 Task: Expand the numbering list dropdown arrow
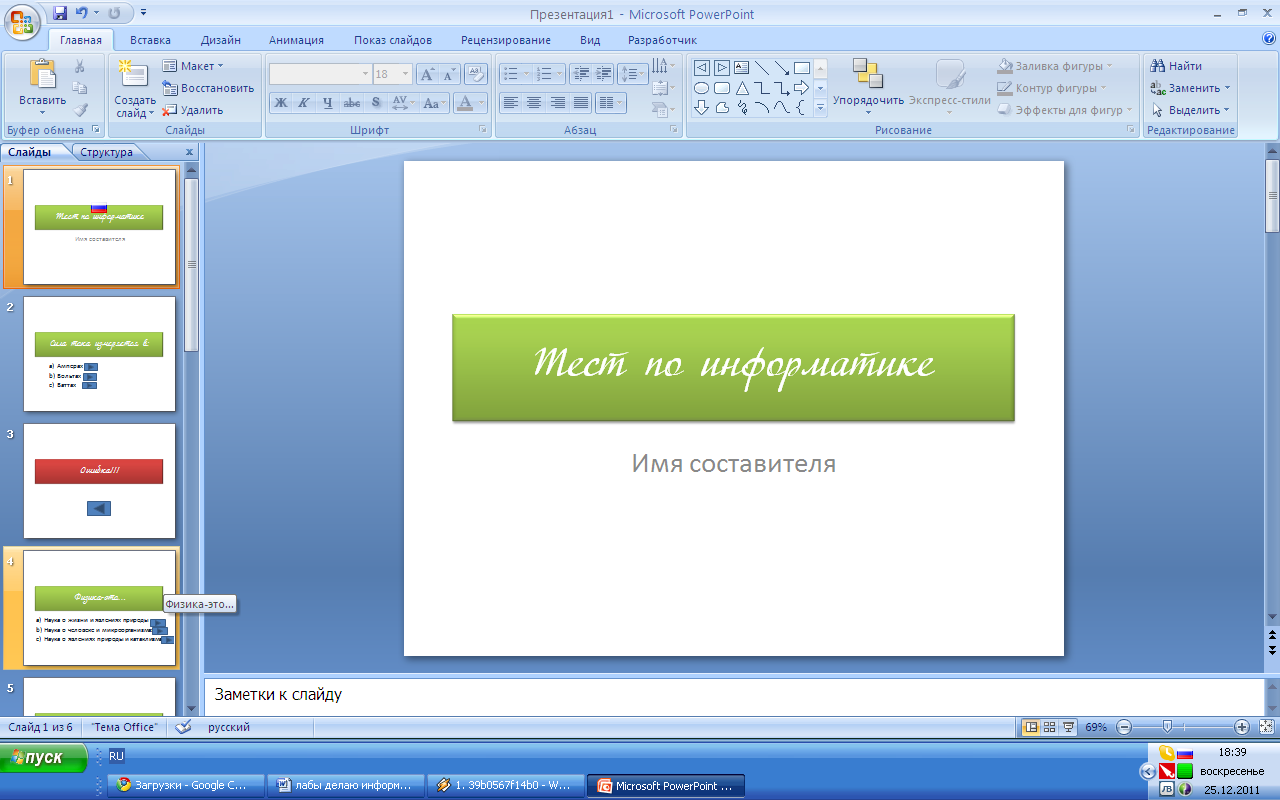pos(559,74)
